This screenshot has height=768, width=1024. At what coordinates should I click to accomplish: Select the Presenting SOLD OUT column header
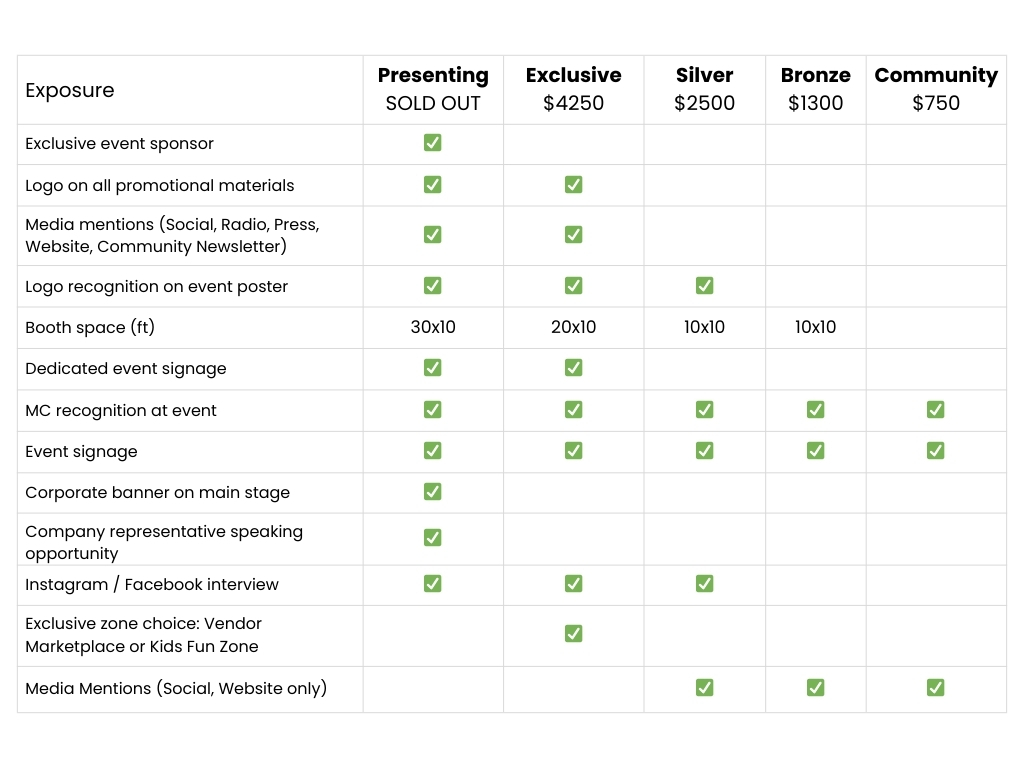coord(433,89)
